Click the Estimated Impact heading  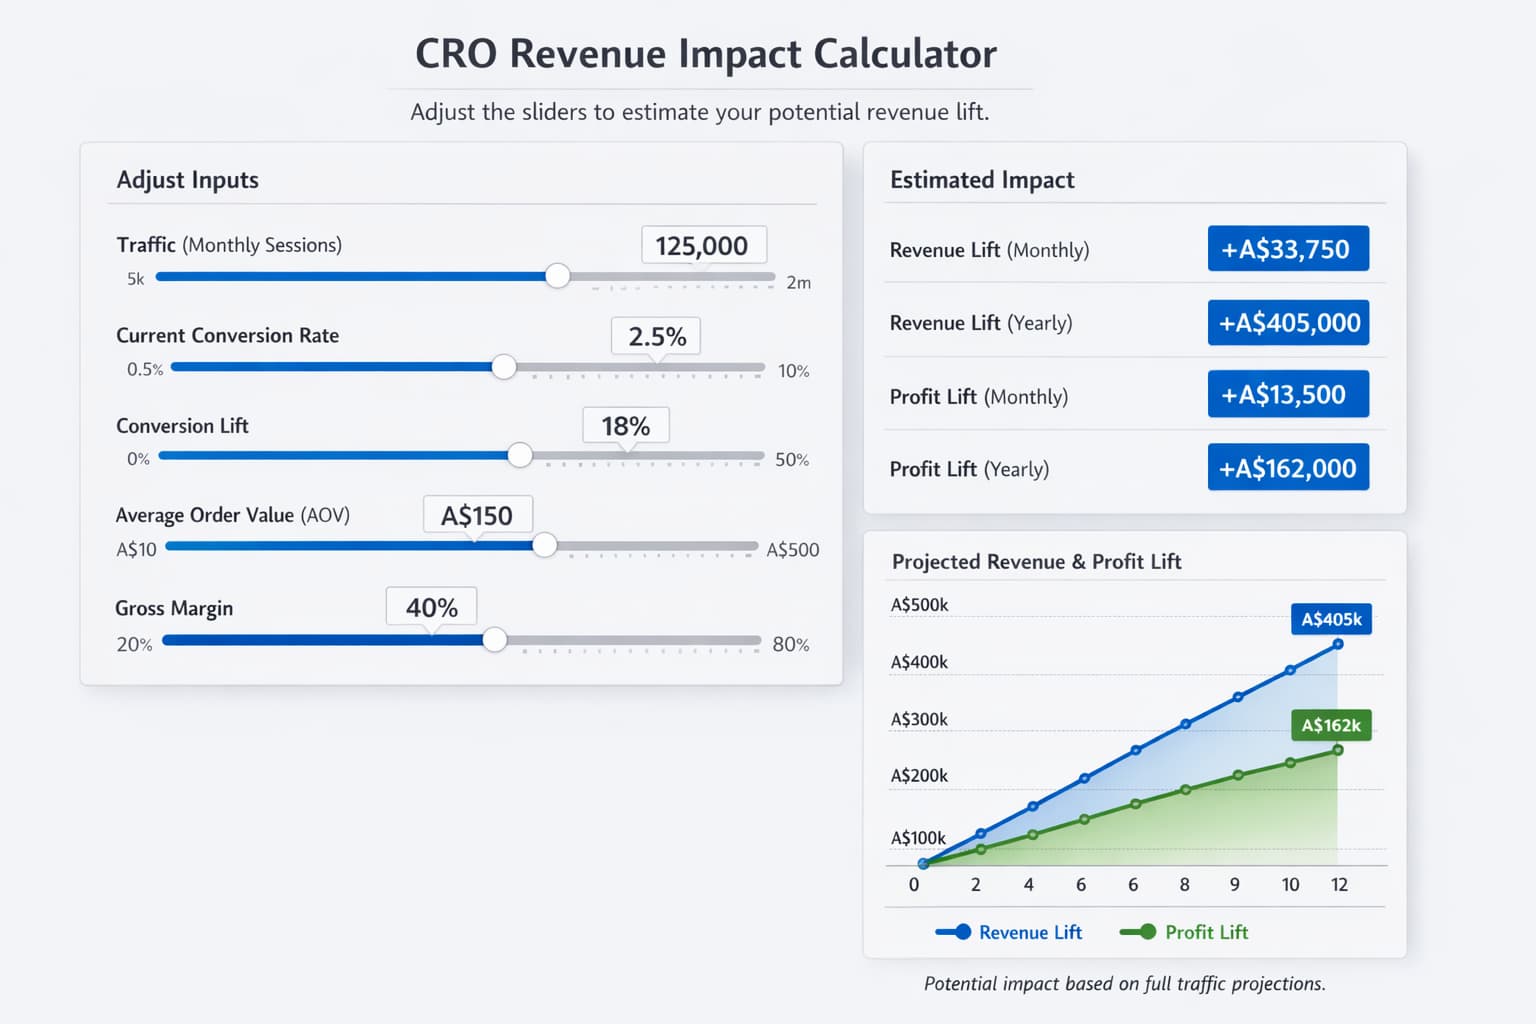tap(982, 180)
